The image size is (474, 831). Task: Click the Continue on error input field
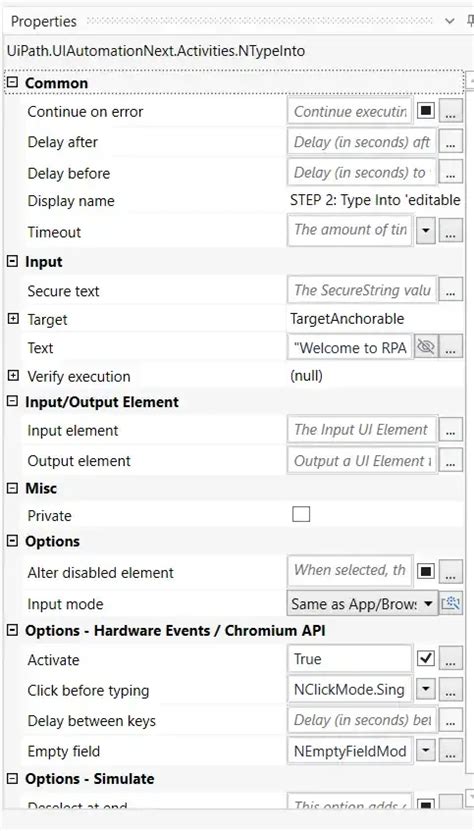(x=350, y=111)
